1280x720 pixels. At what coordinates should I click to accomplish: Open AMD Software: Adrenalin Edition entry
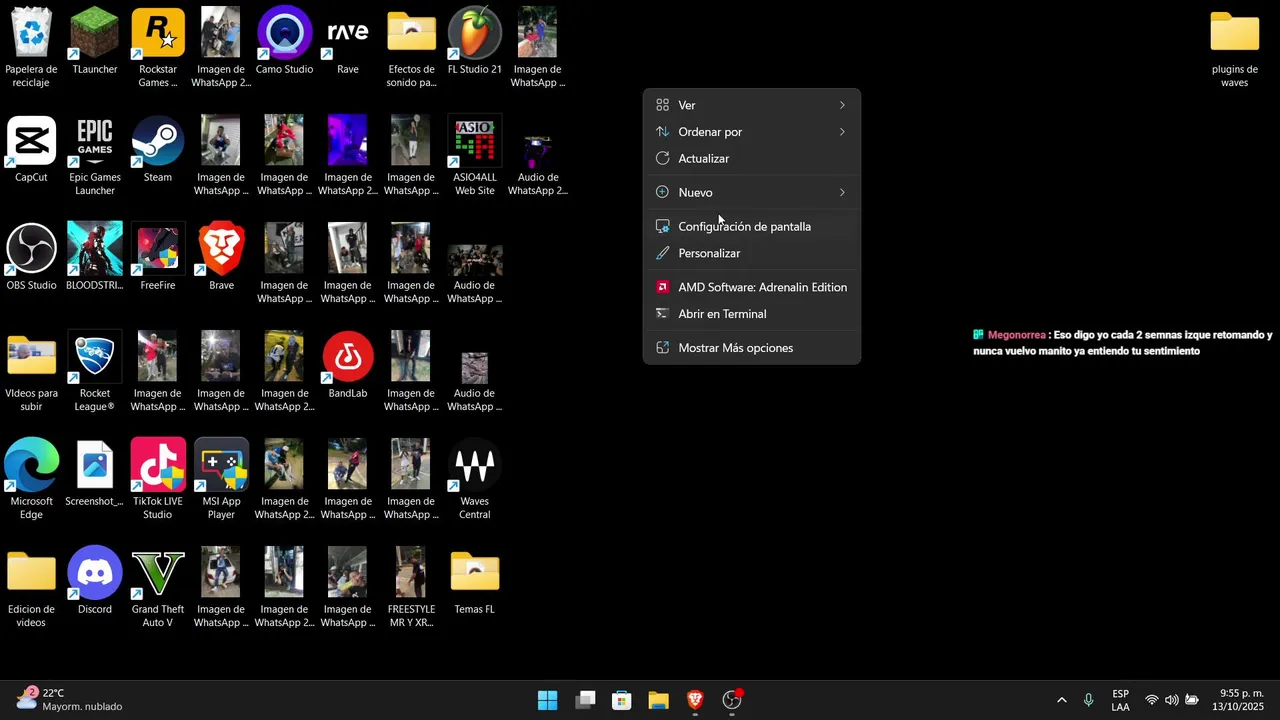[751, 287]
